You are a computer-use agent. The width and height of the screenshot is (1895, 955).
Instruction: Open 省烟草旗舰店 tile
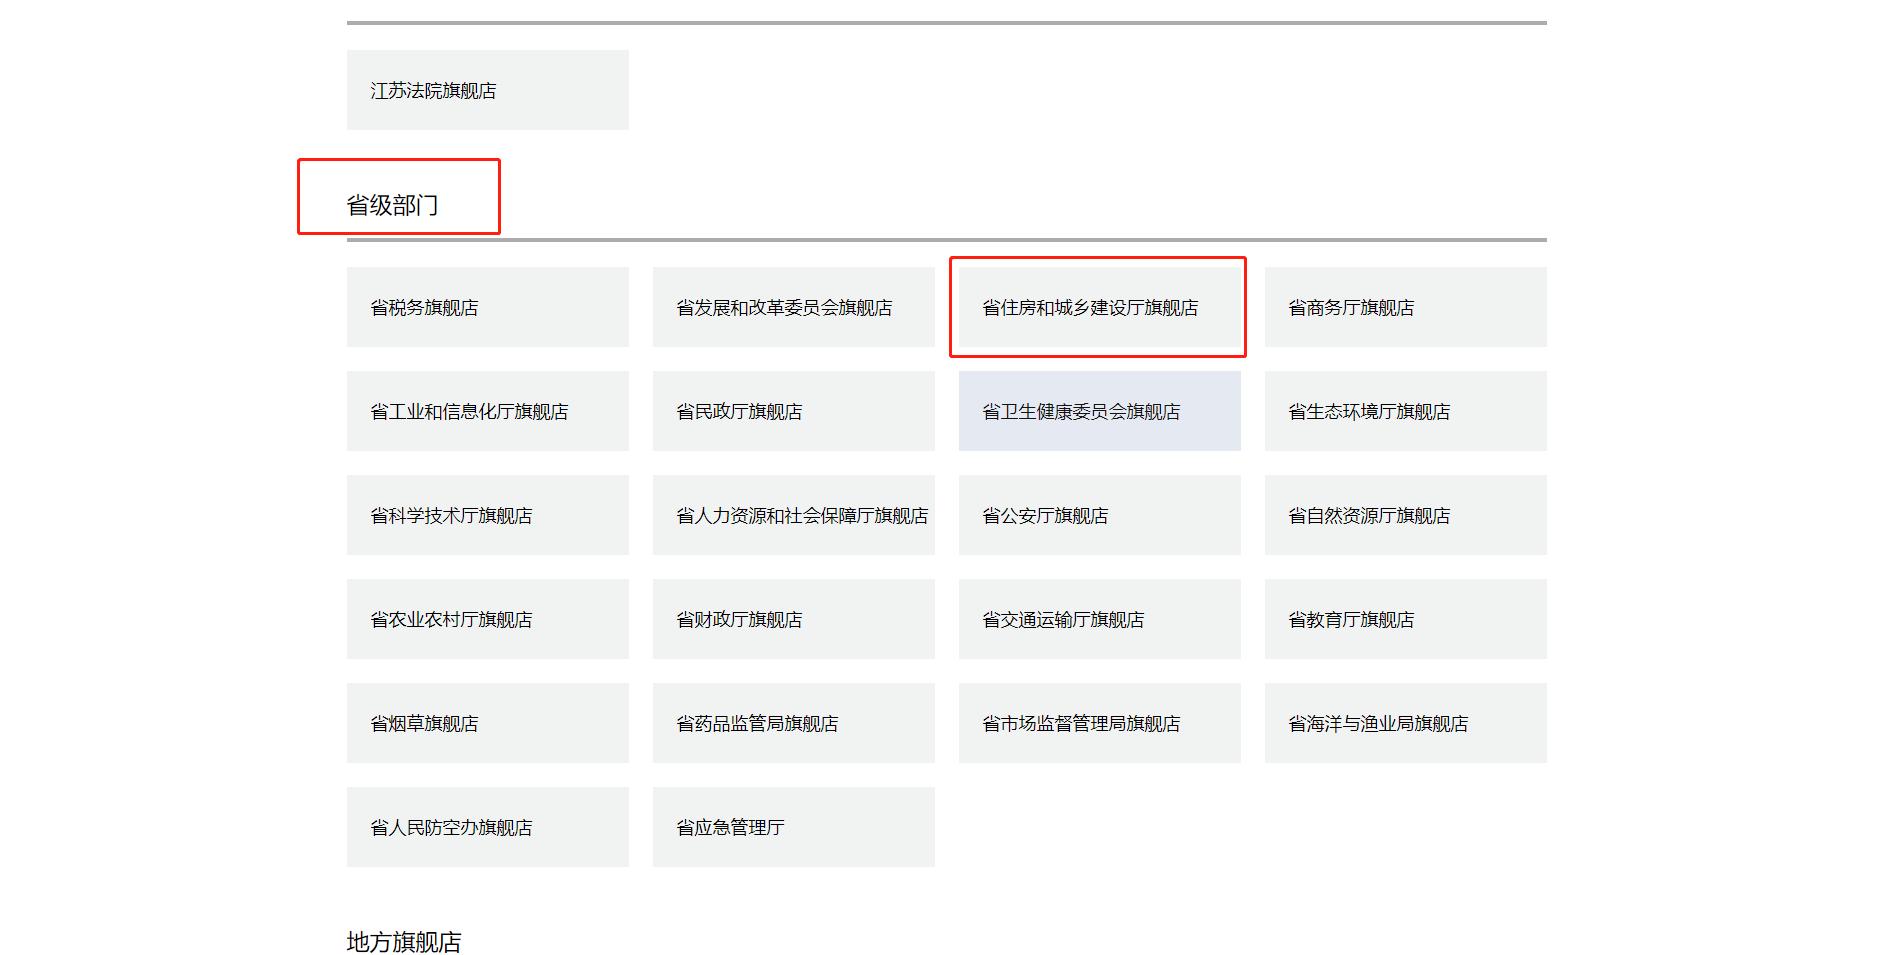pyautogui.click(x=488, y=723)
